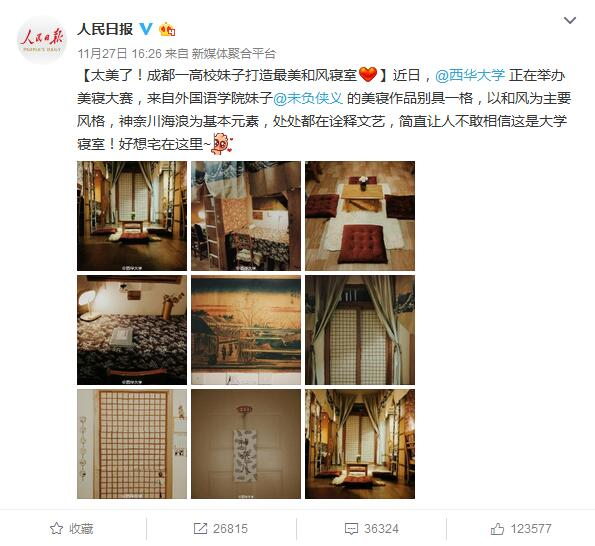Open the wooden lattice screen photo
The width and height of the screenshot is (595, 546).
(x=132, y=444)
